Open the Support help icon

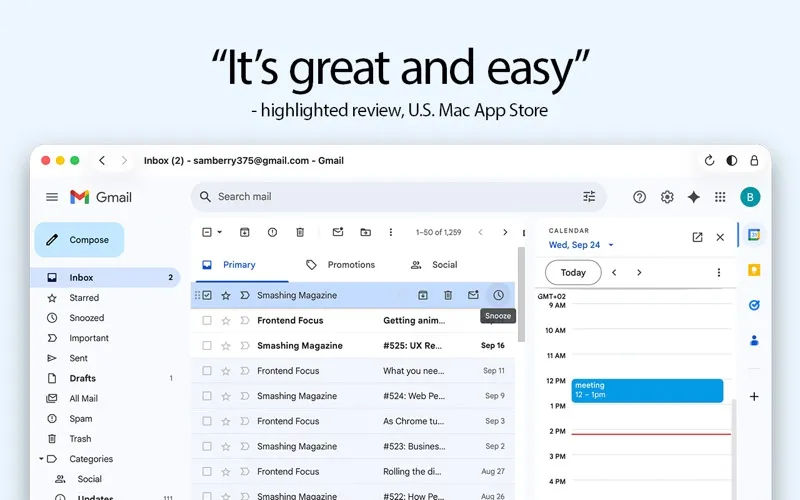click(639, 197)
